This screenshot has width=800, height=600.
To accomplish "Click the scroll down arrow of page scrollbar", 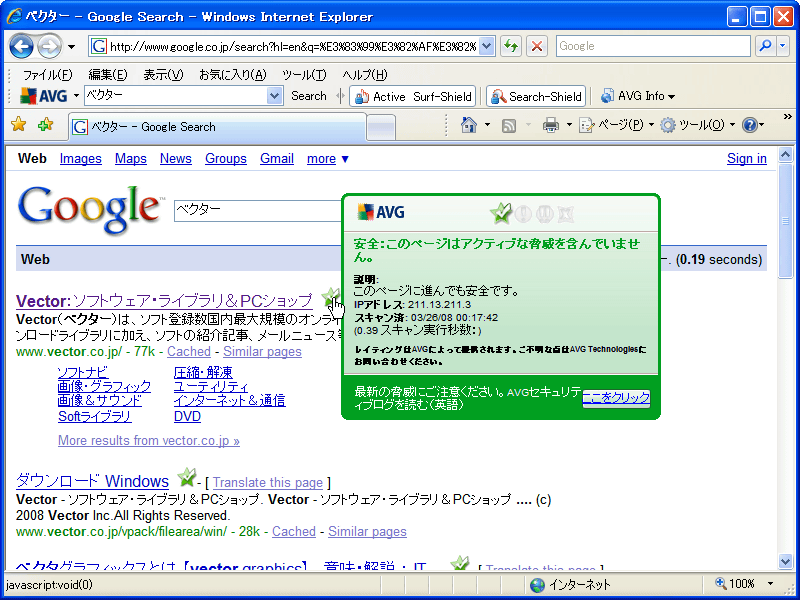I will point(785,561).
